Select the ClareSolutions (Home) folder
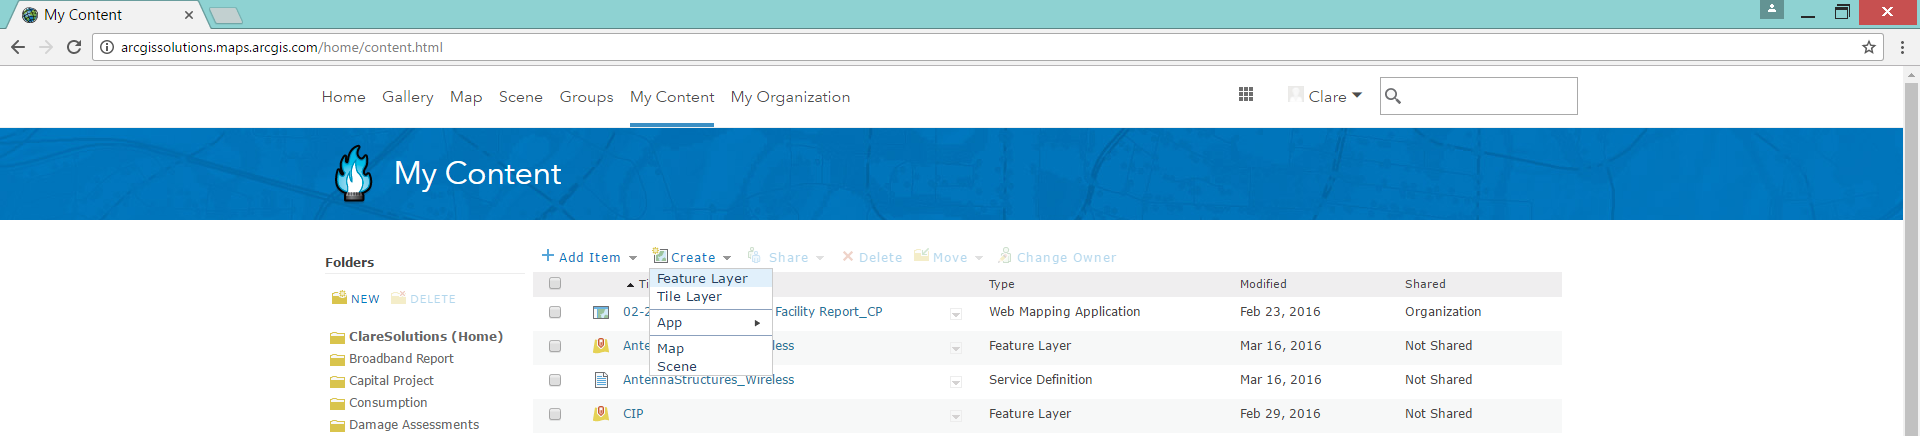The image size is (1920, 436). point(425,337)
